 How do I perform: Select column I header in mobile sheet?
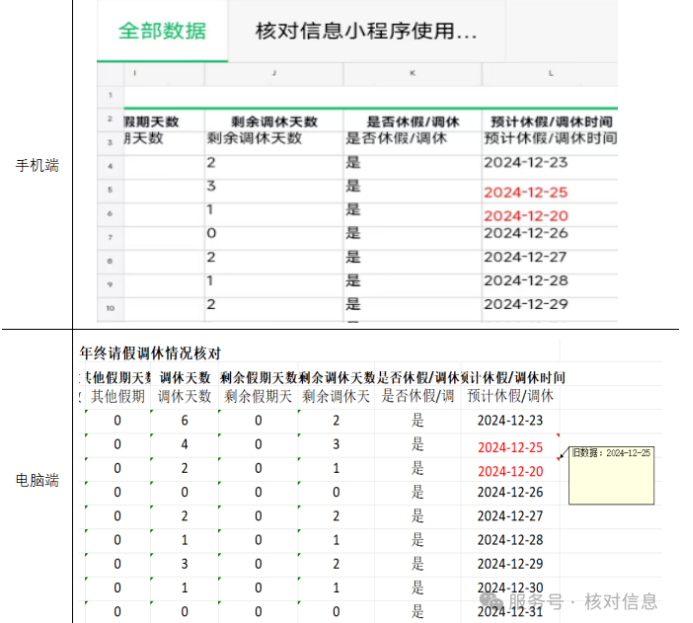click(164, 73)
